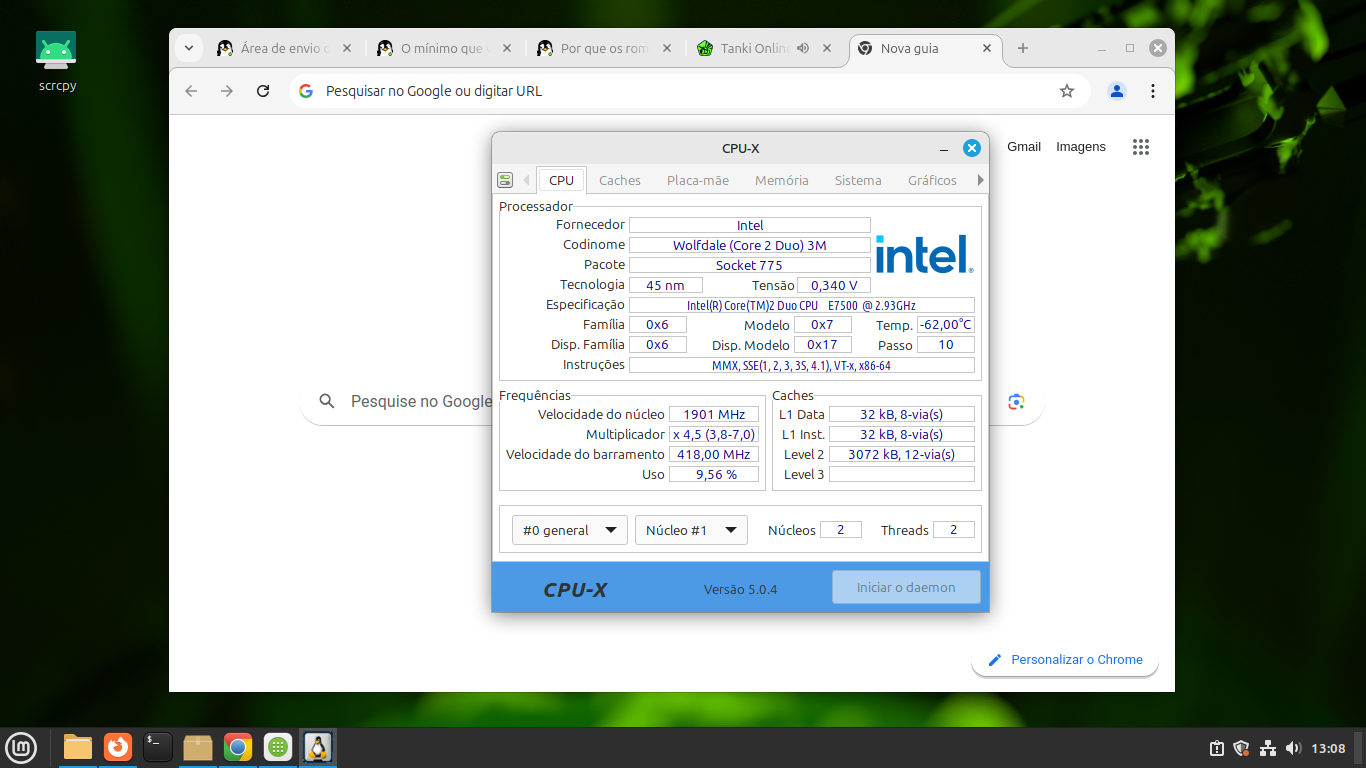
Task: Open the security shield tray icon
Action: coord(1242,748)
